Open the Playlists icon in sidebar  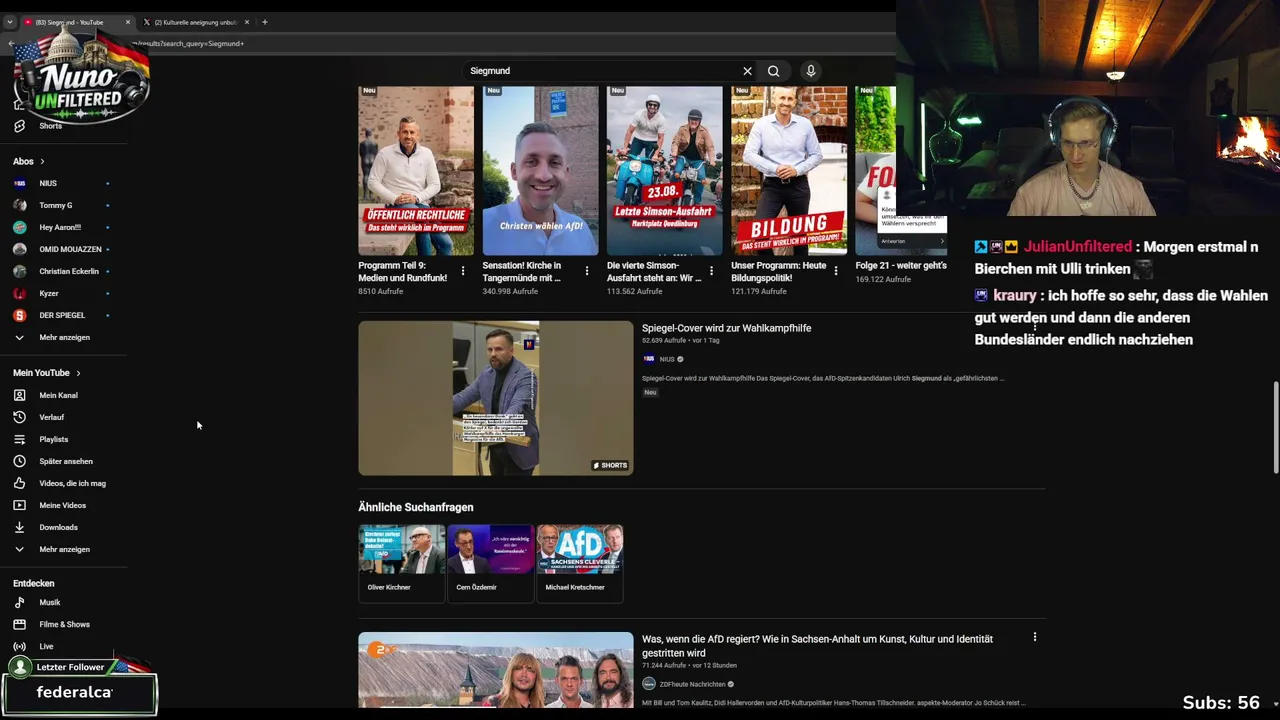(19, 439)
